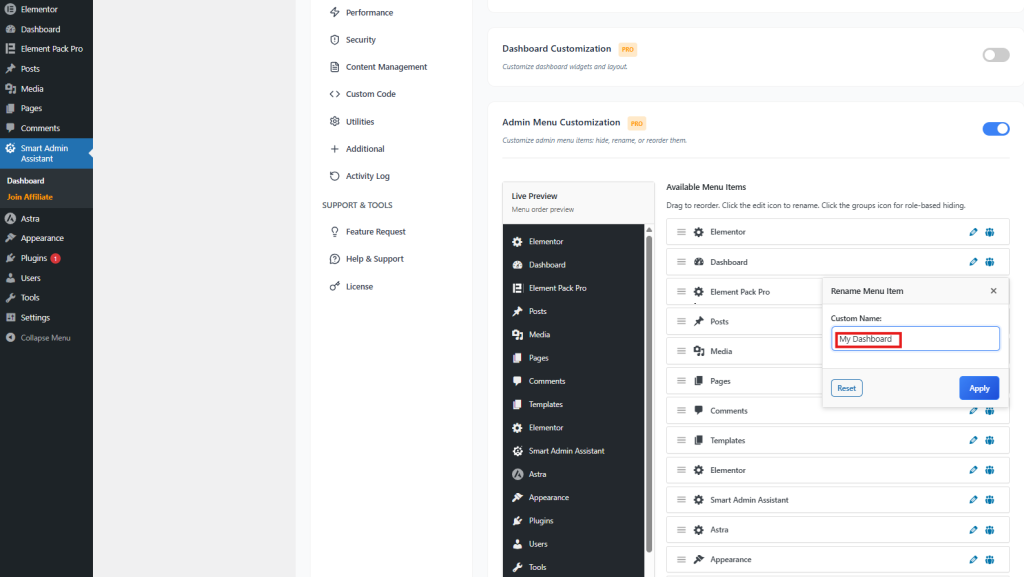Click the Dashboard submenu under Smart Admin Assistant
The height and width of the screenshot is (577, 1024).
[25, 181]
